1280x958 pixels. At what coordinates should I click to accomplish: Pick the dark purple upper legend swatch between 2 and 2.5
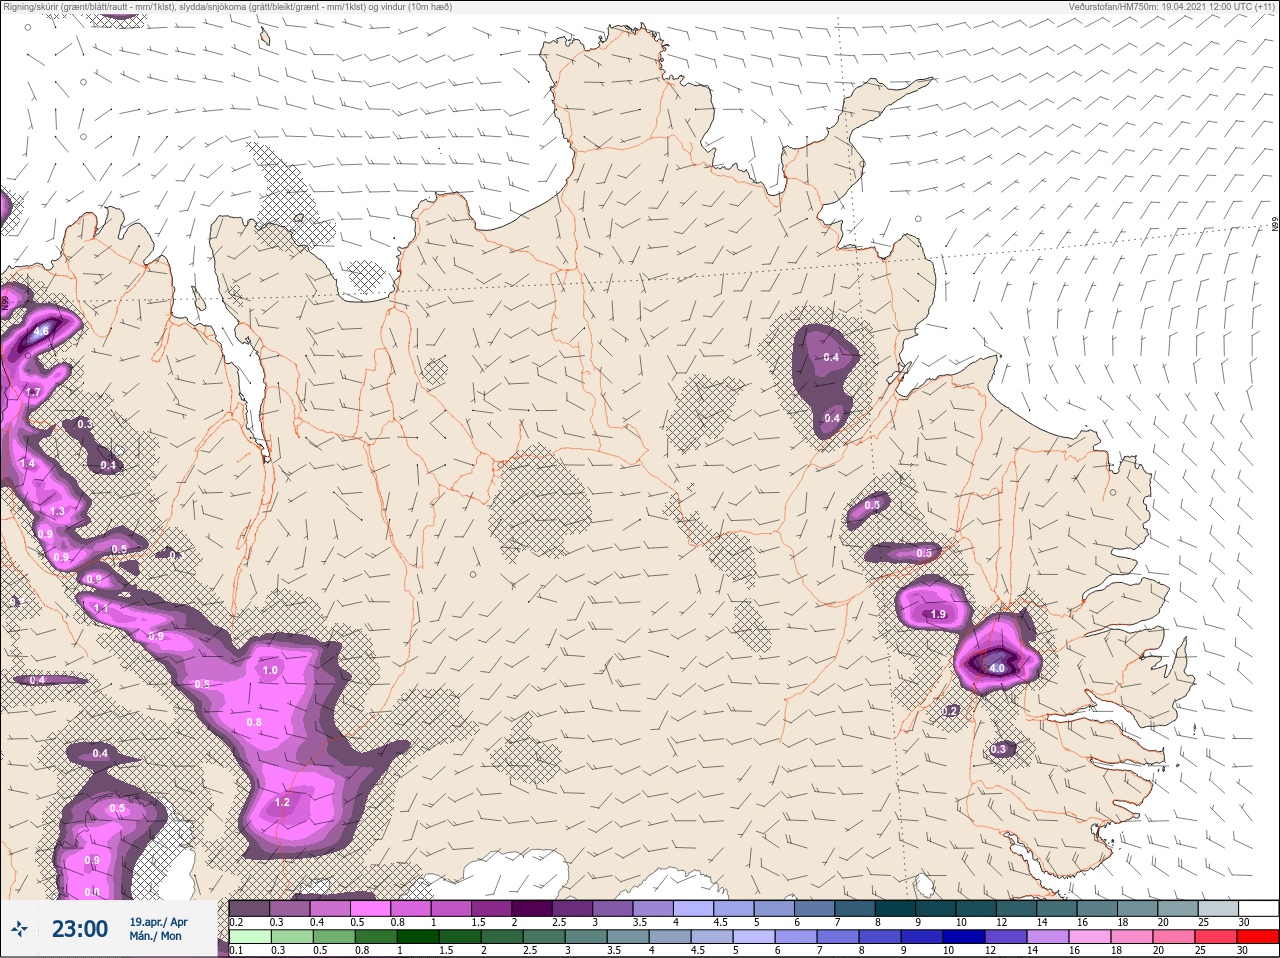pyautogui.click(x=532, y=908)
